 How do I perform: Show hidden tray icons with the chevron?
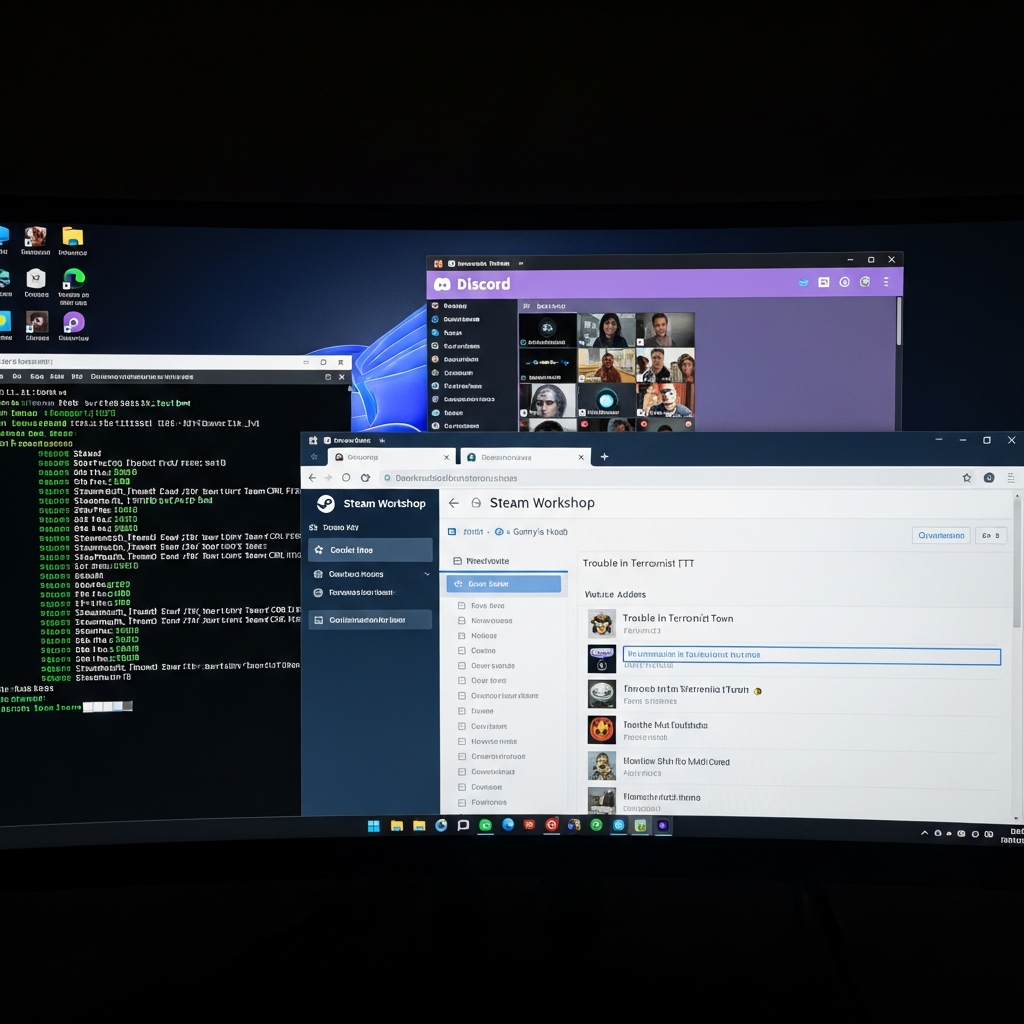(924, 833)
